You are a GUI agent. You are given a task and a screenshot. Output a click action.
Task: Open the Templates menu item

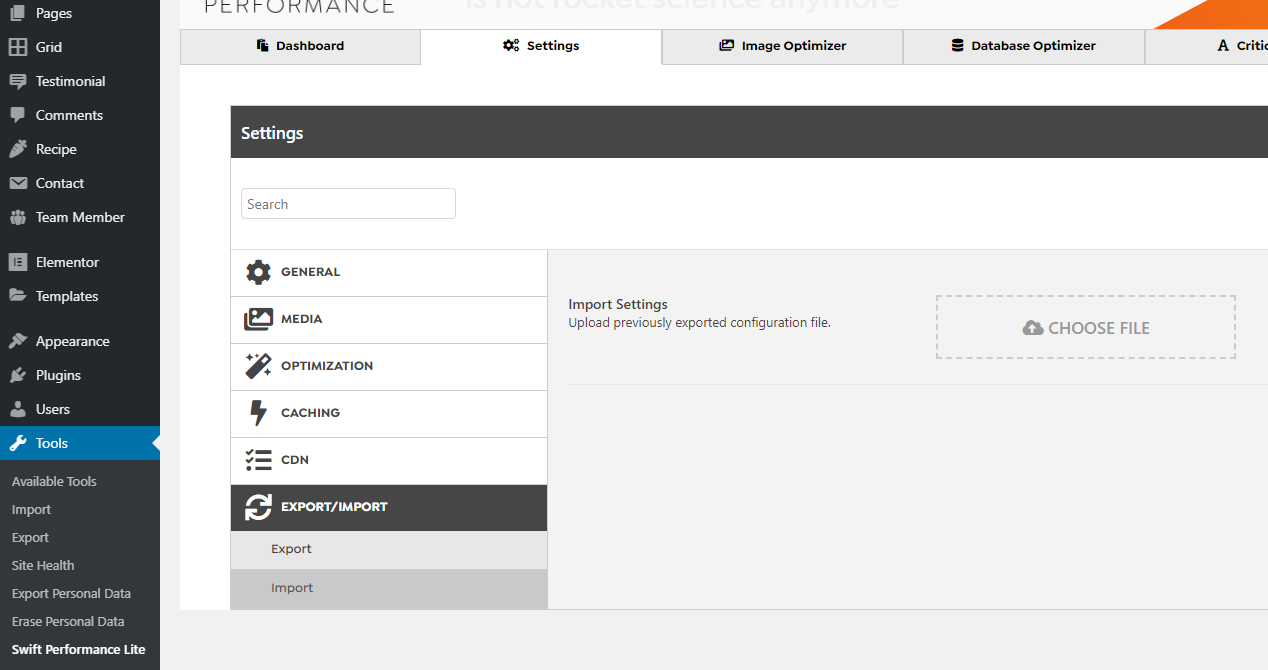coord(80,296)
